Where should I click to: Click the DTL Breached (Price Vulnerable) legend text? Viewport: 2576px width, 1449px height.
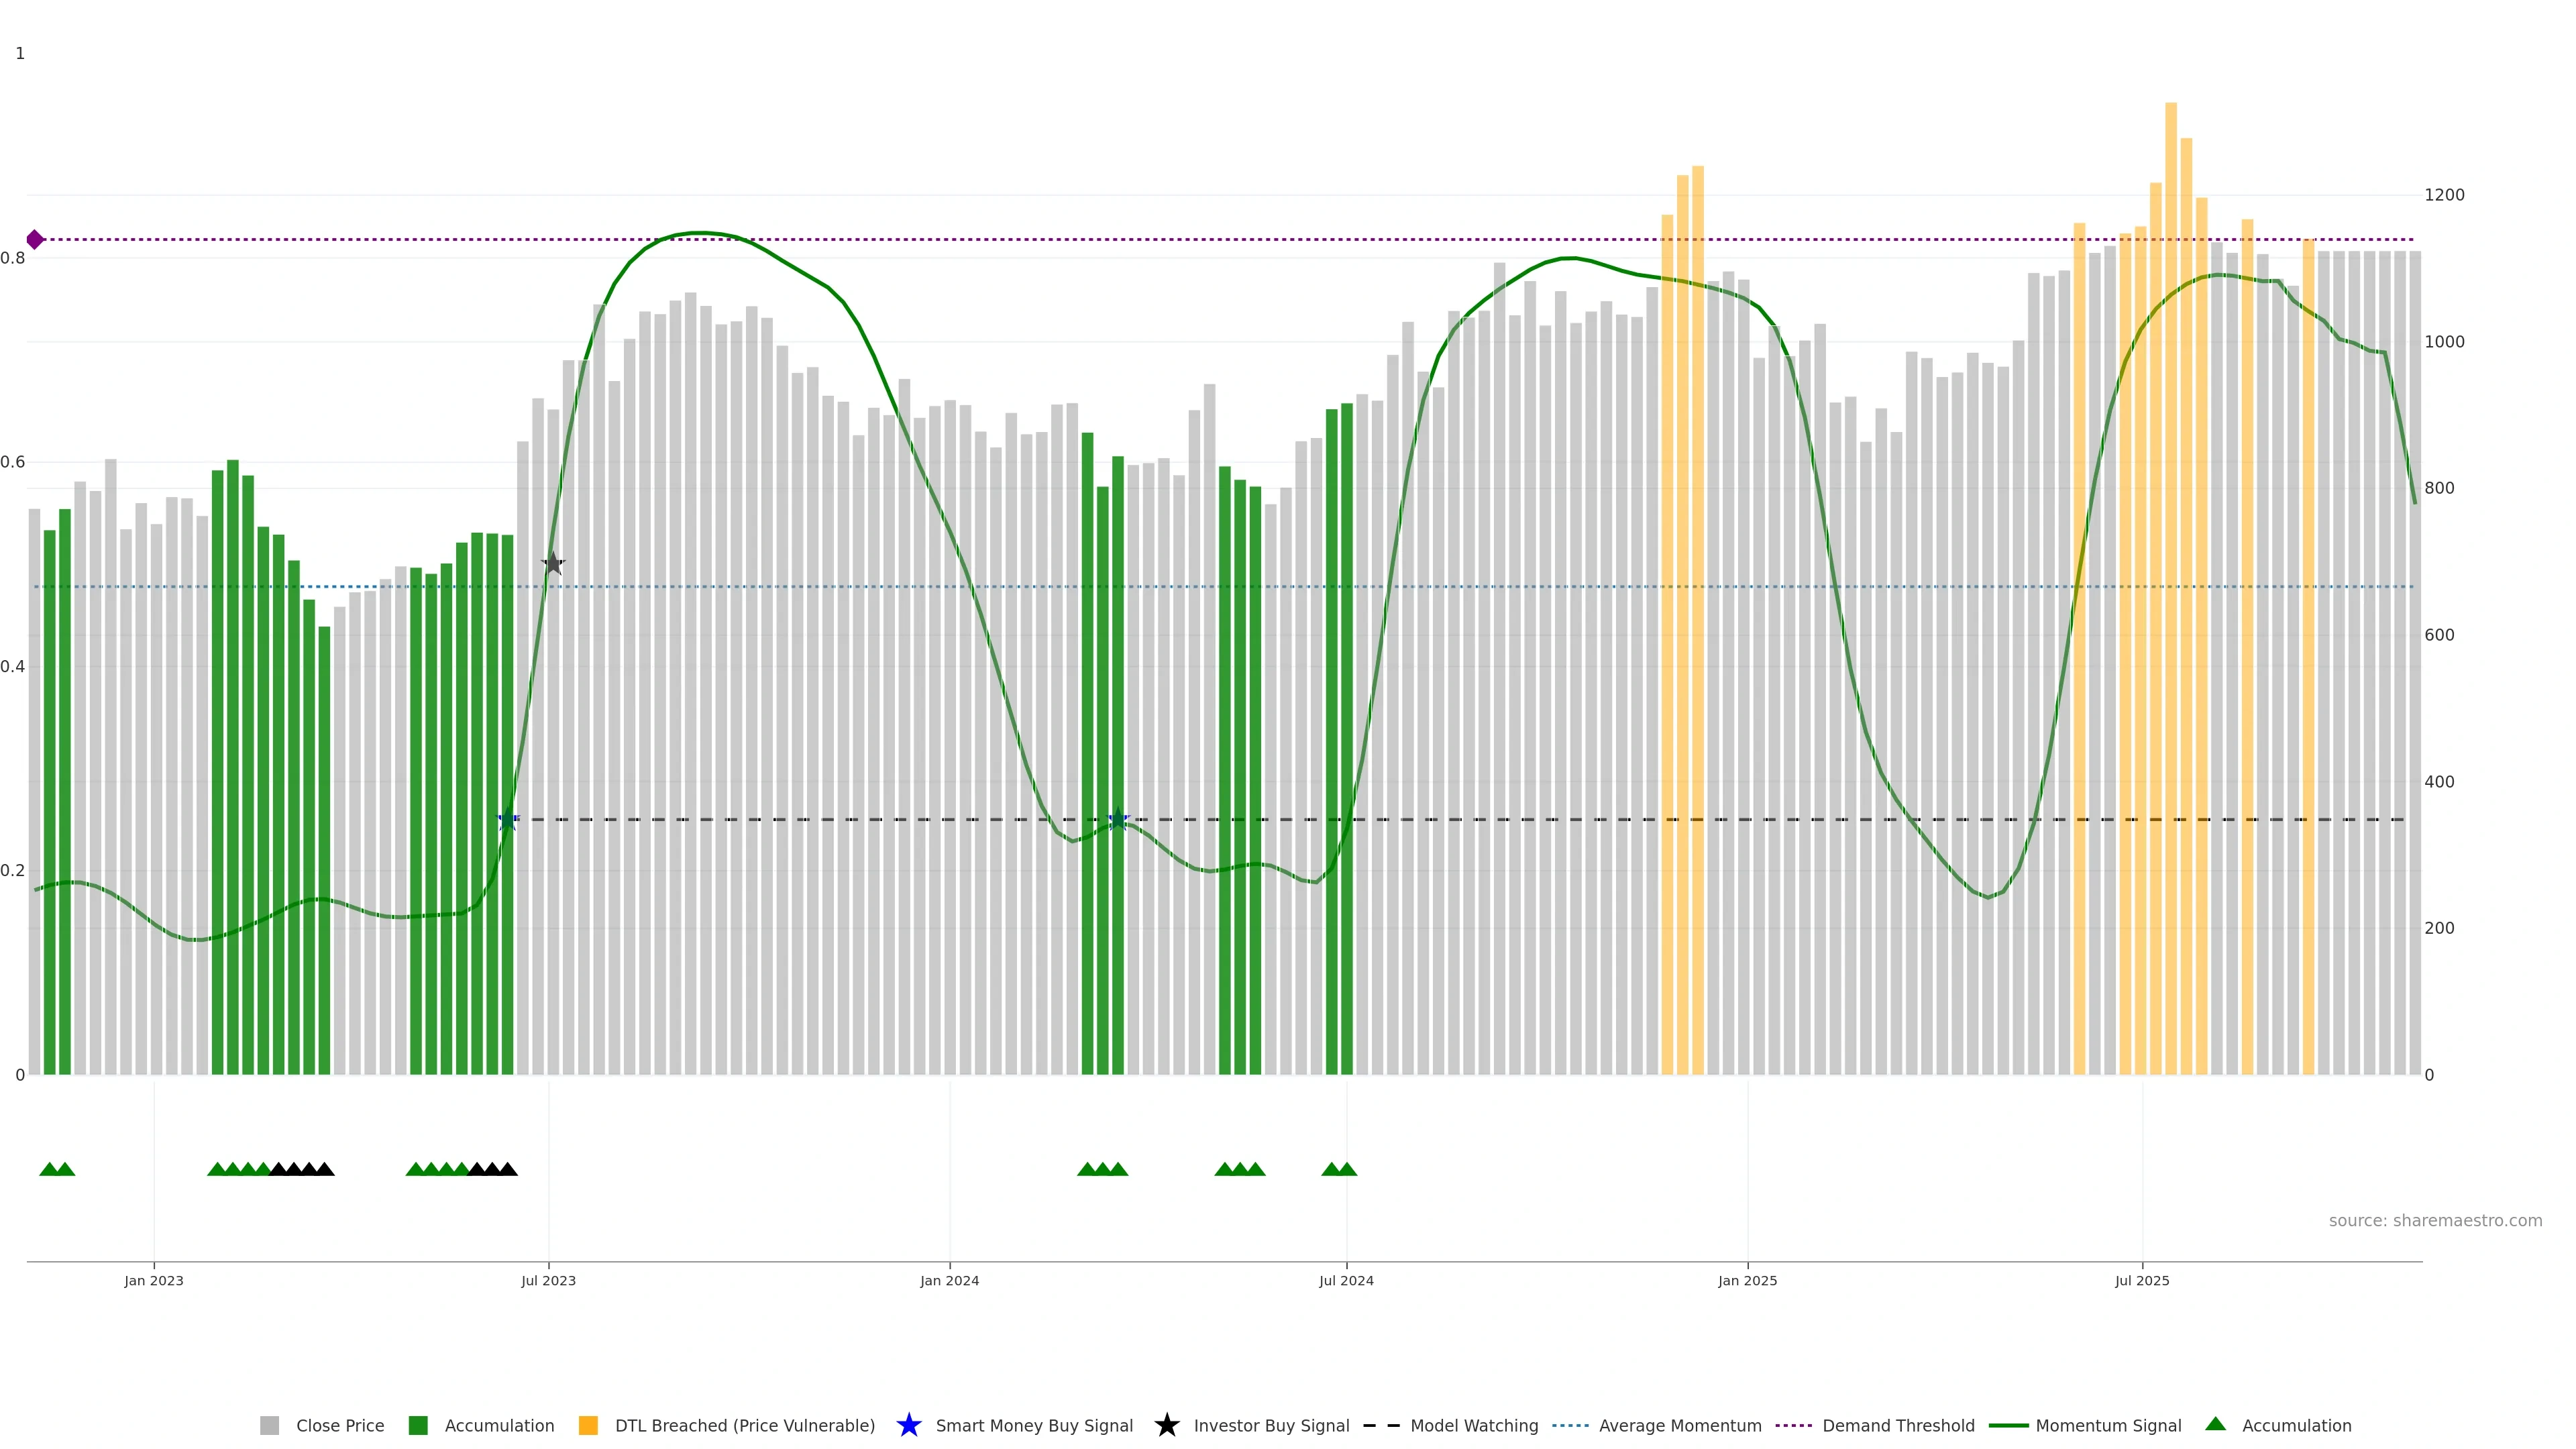coord(744,1425)
